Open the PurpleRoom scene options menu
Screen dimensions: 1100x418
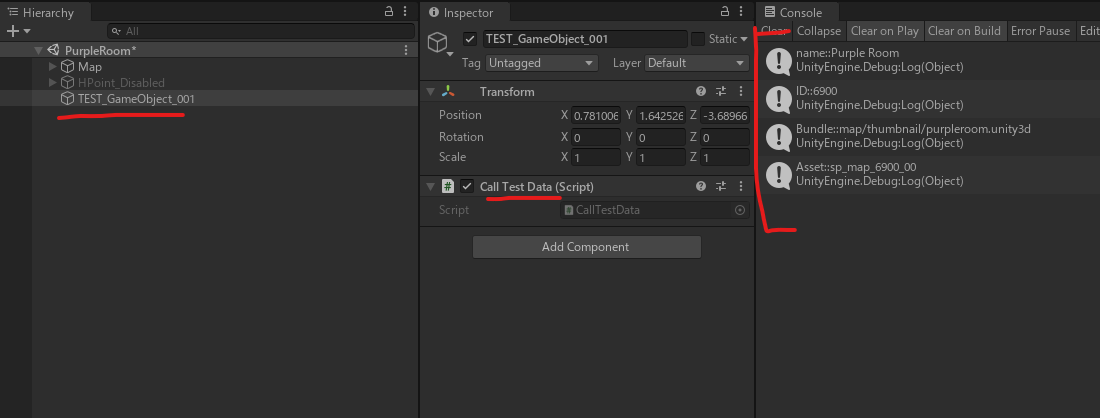[x=405, y=50]
